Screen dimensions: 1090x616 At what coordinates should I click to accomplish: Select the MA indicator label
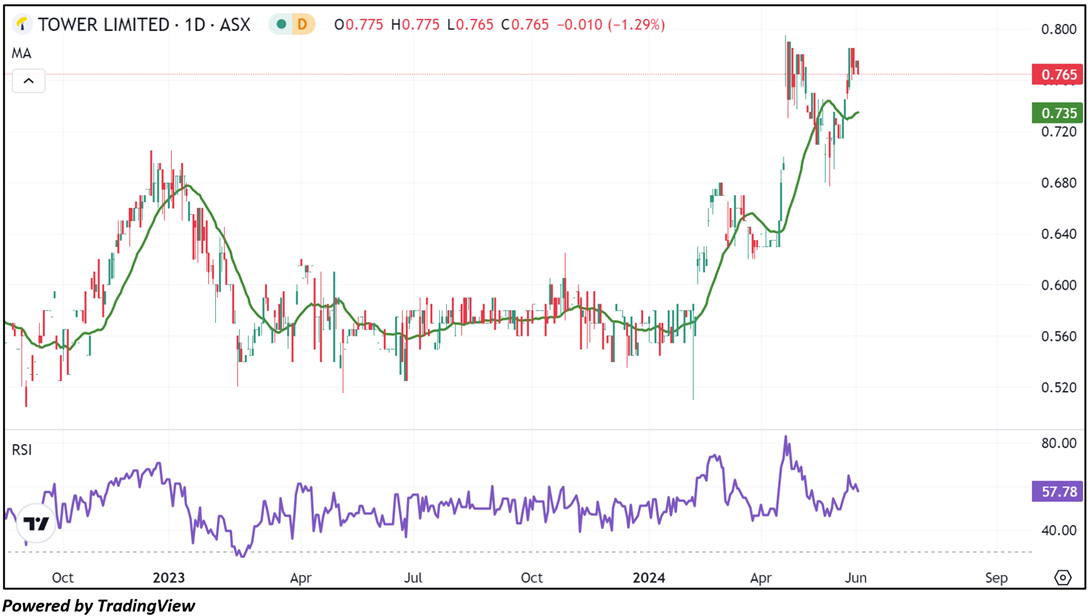[22, 54]
